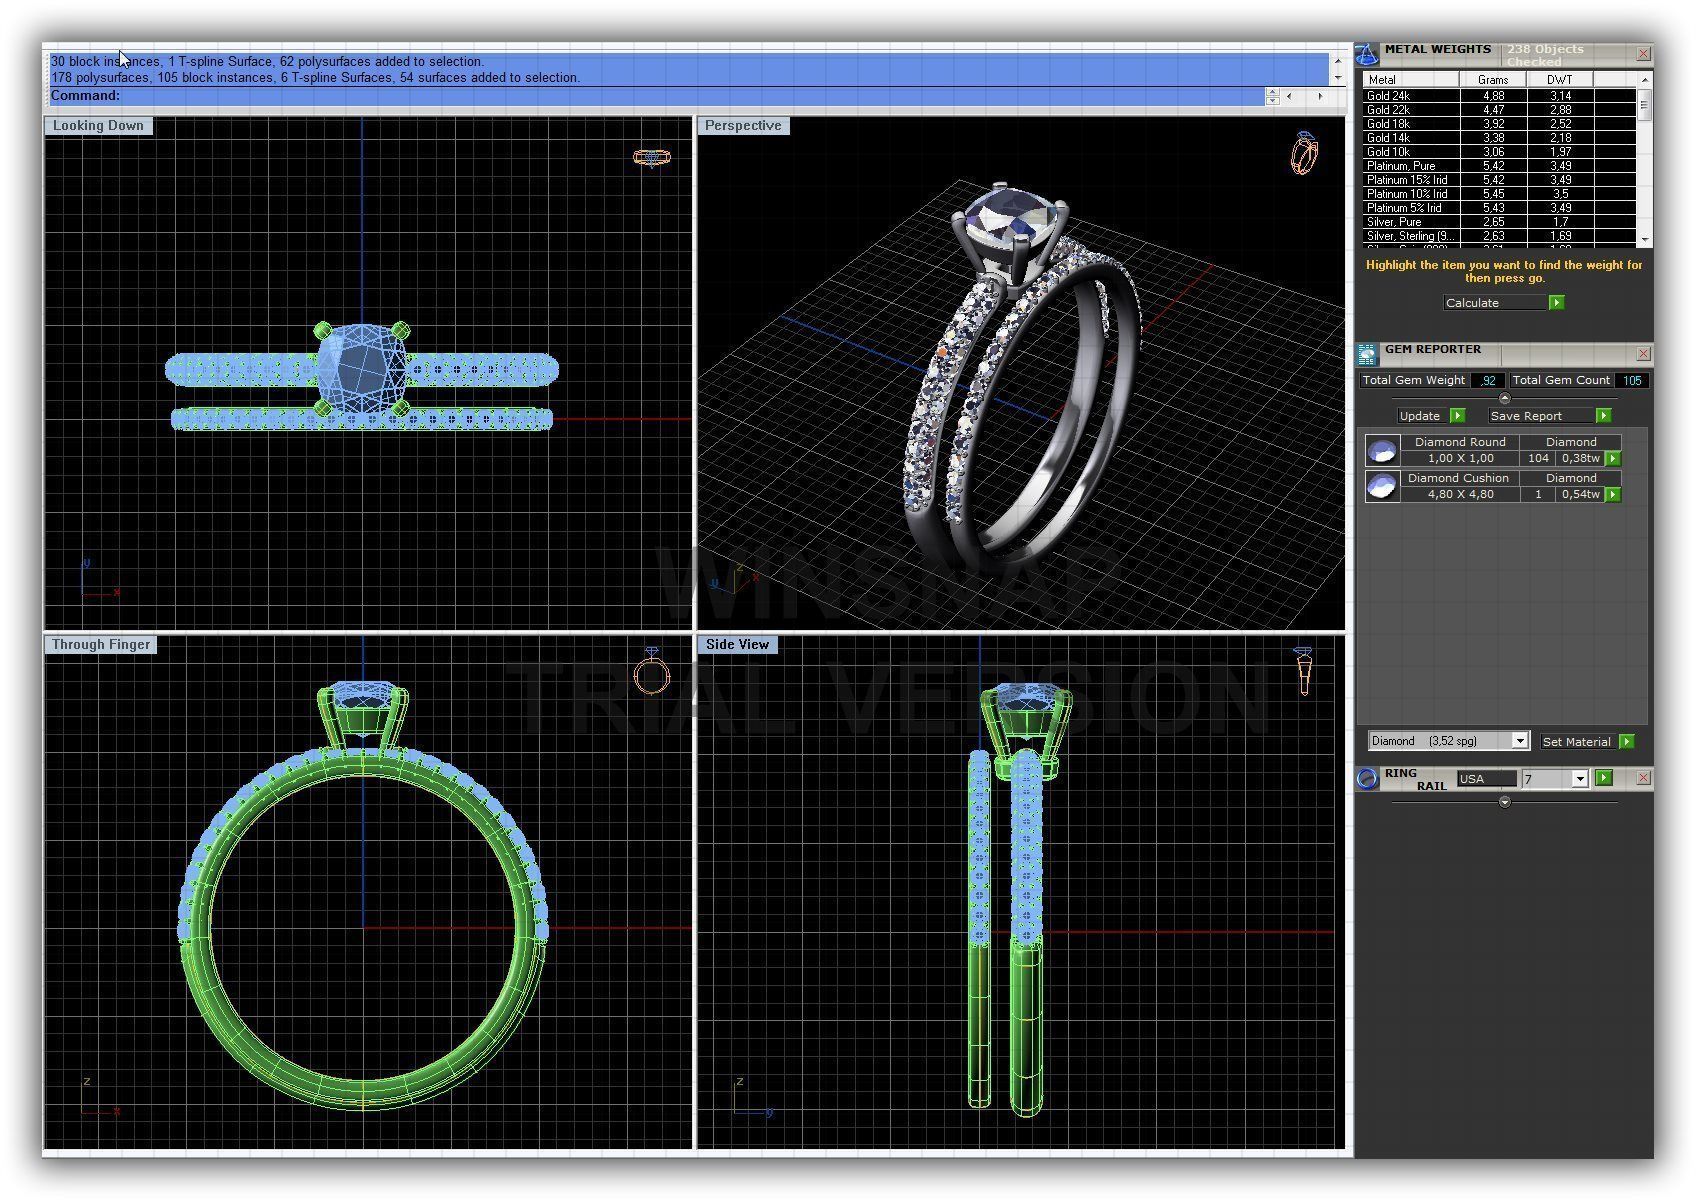Click the Total Gem Count value 105
1696x1201 pixels.
1632,380
